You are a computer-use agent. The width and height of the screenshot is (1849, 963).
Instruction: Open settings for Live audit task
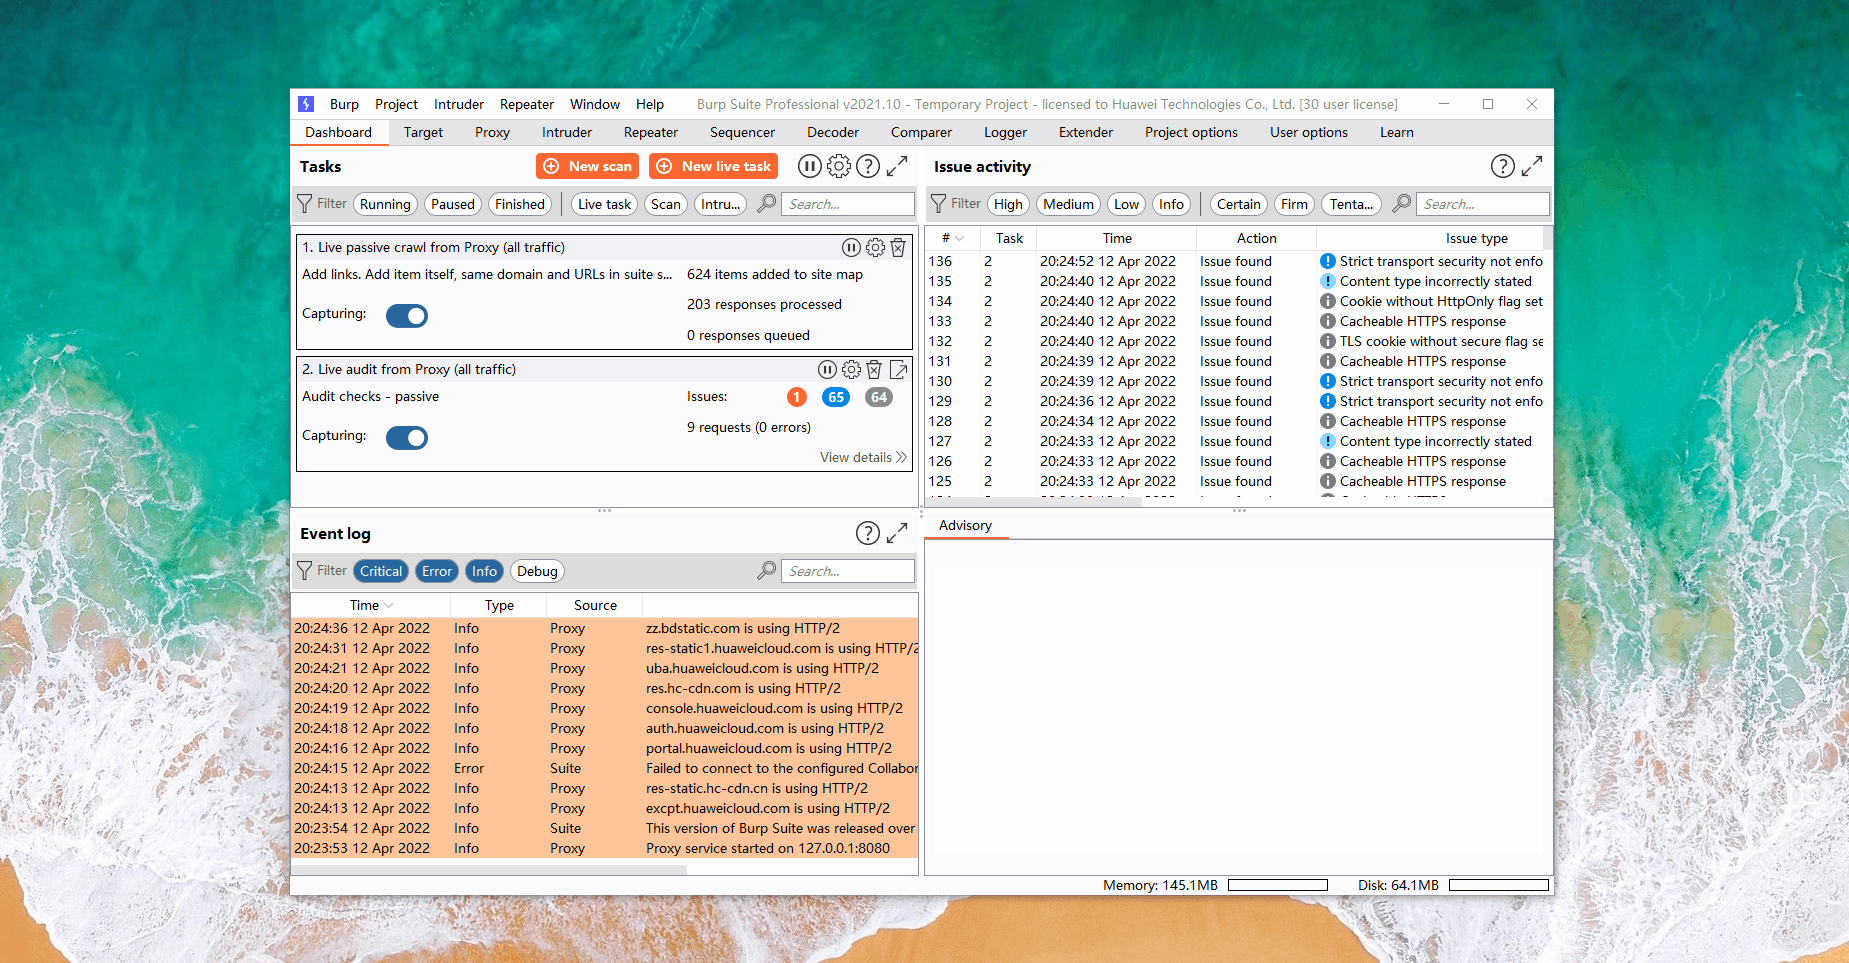click(x=851, y=369)
